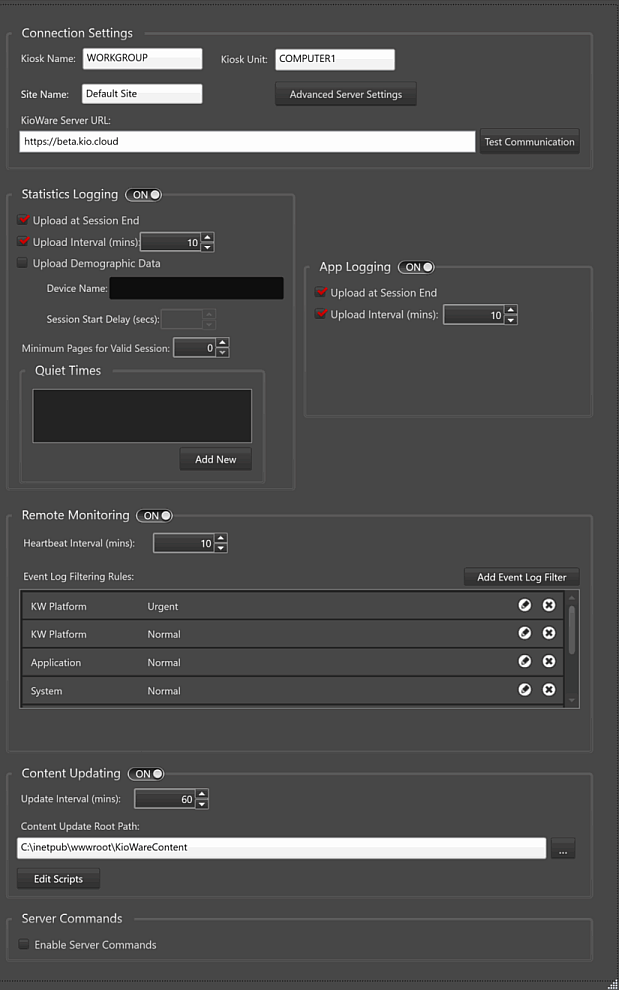Switch off Content Updating toggle
The image size is (619, 990).
coord(146,773)
